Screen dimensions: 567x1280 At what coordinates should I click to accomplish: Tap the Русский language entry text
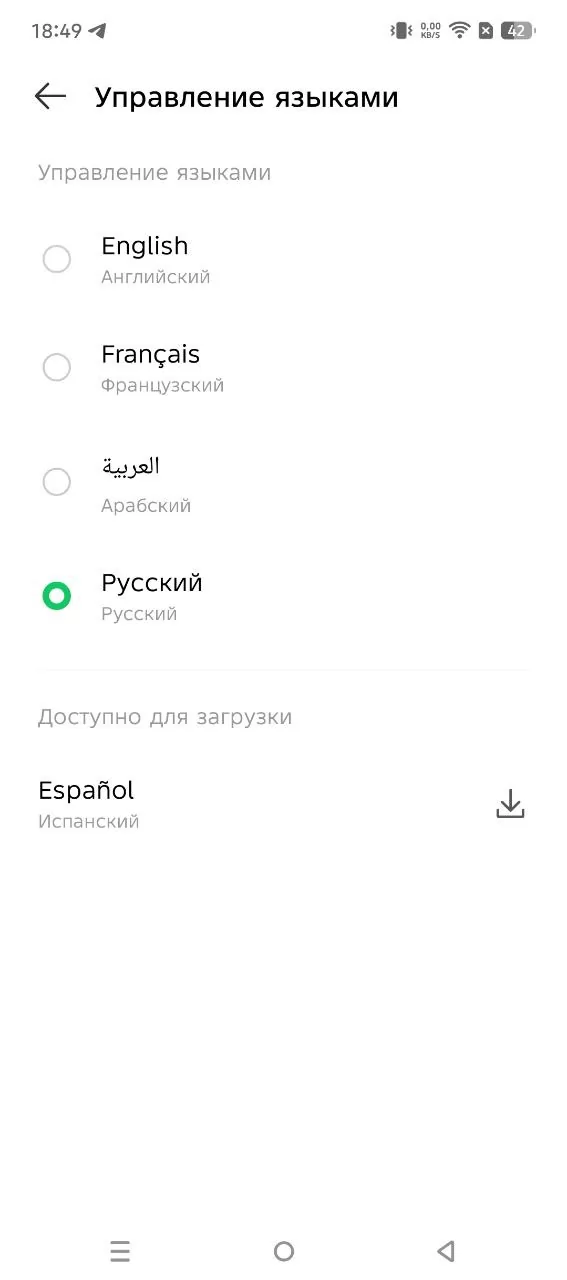click(152, 582)
